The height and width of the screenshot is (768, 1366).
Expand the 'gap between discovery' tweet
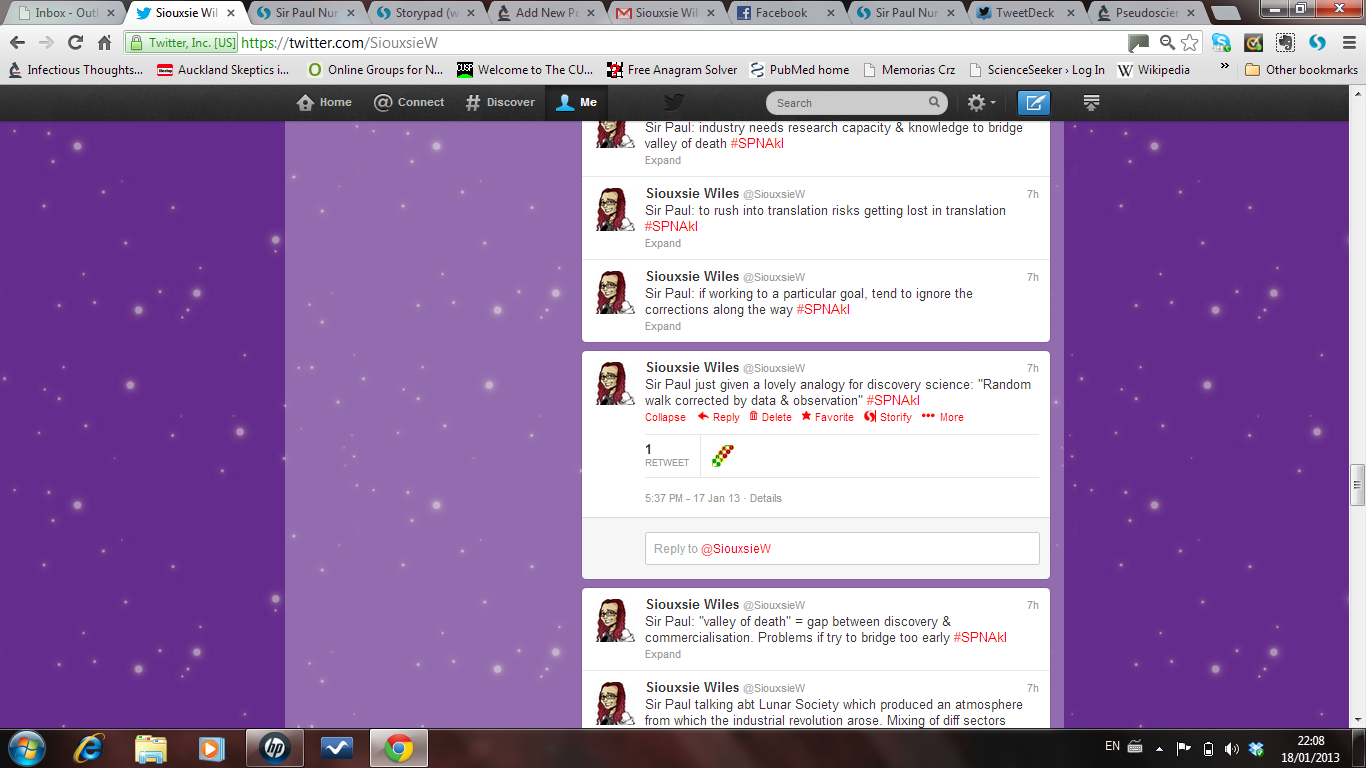click(663, 654)
